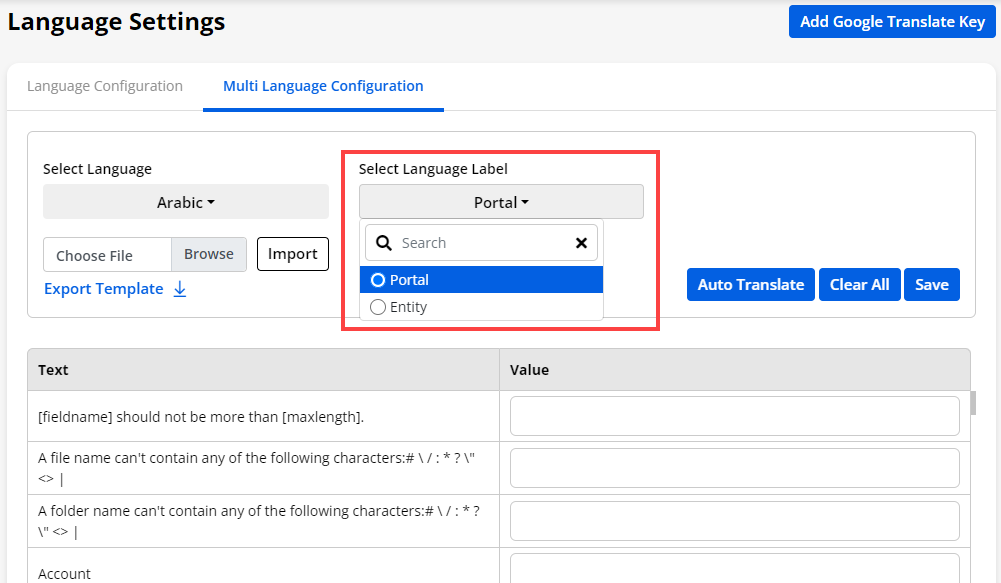Focus the Search field in the dropdown

[x=485, y=243]
